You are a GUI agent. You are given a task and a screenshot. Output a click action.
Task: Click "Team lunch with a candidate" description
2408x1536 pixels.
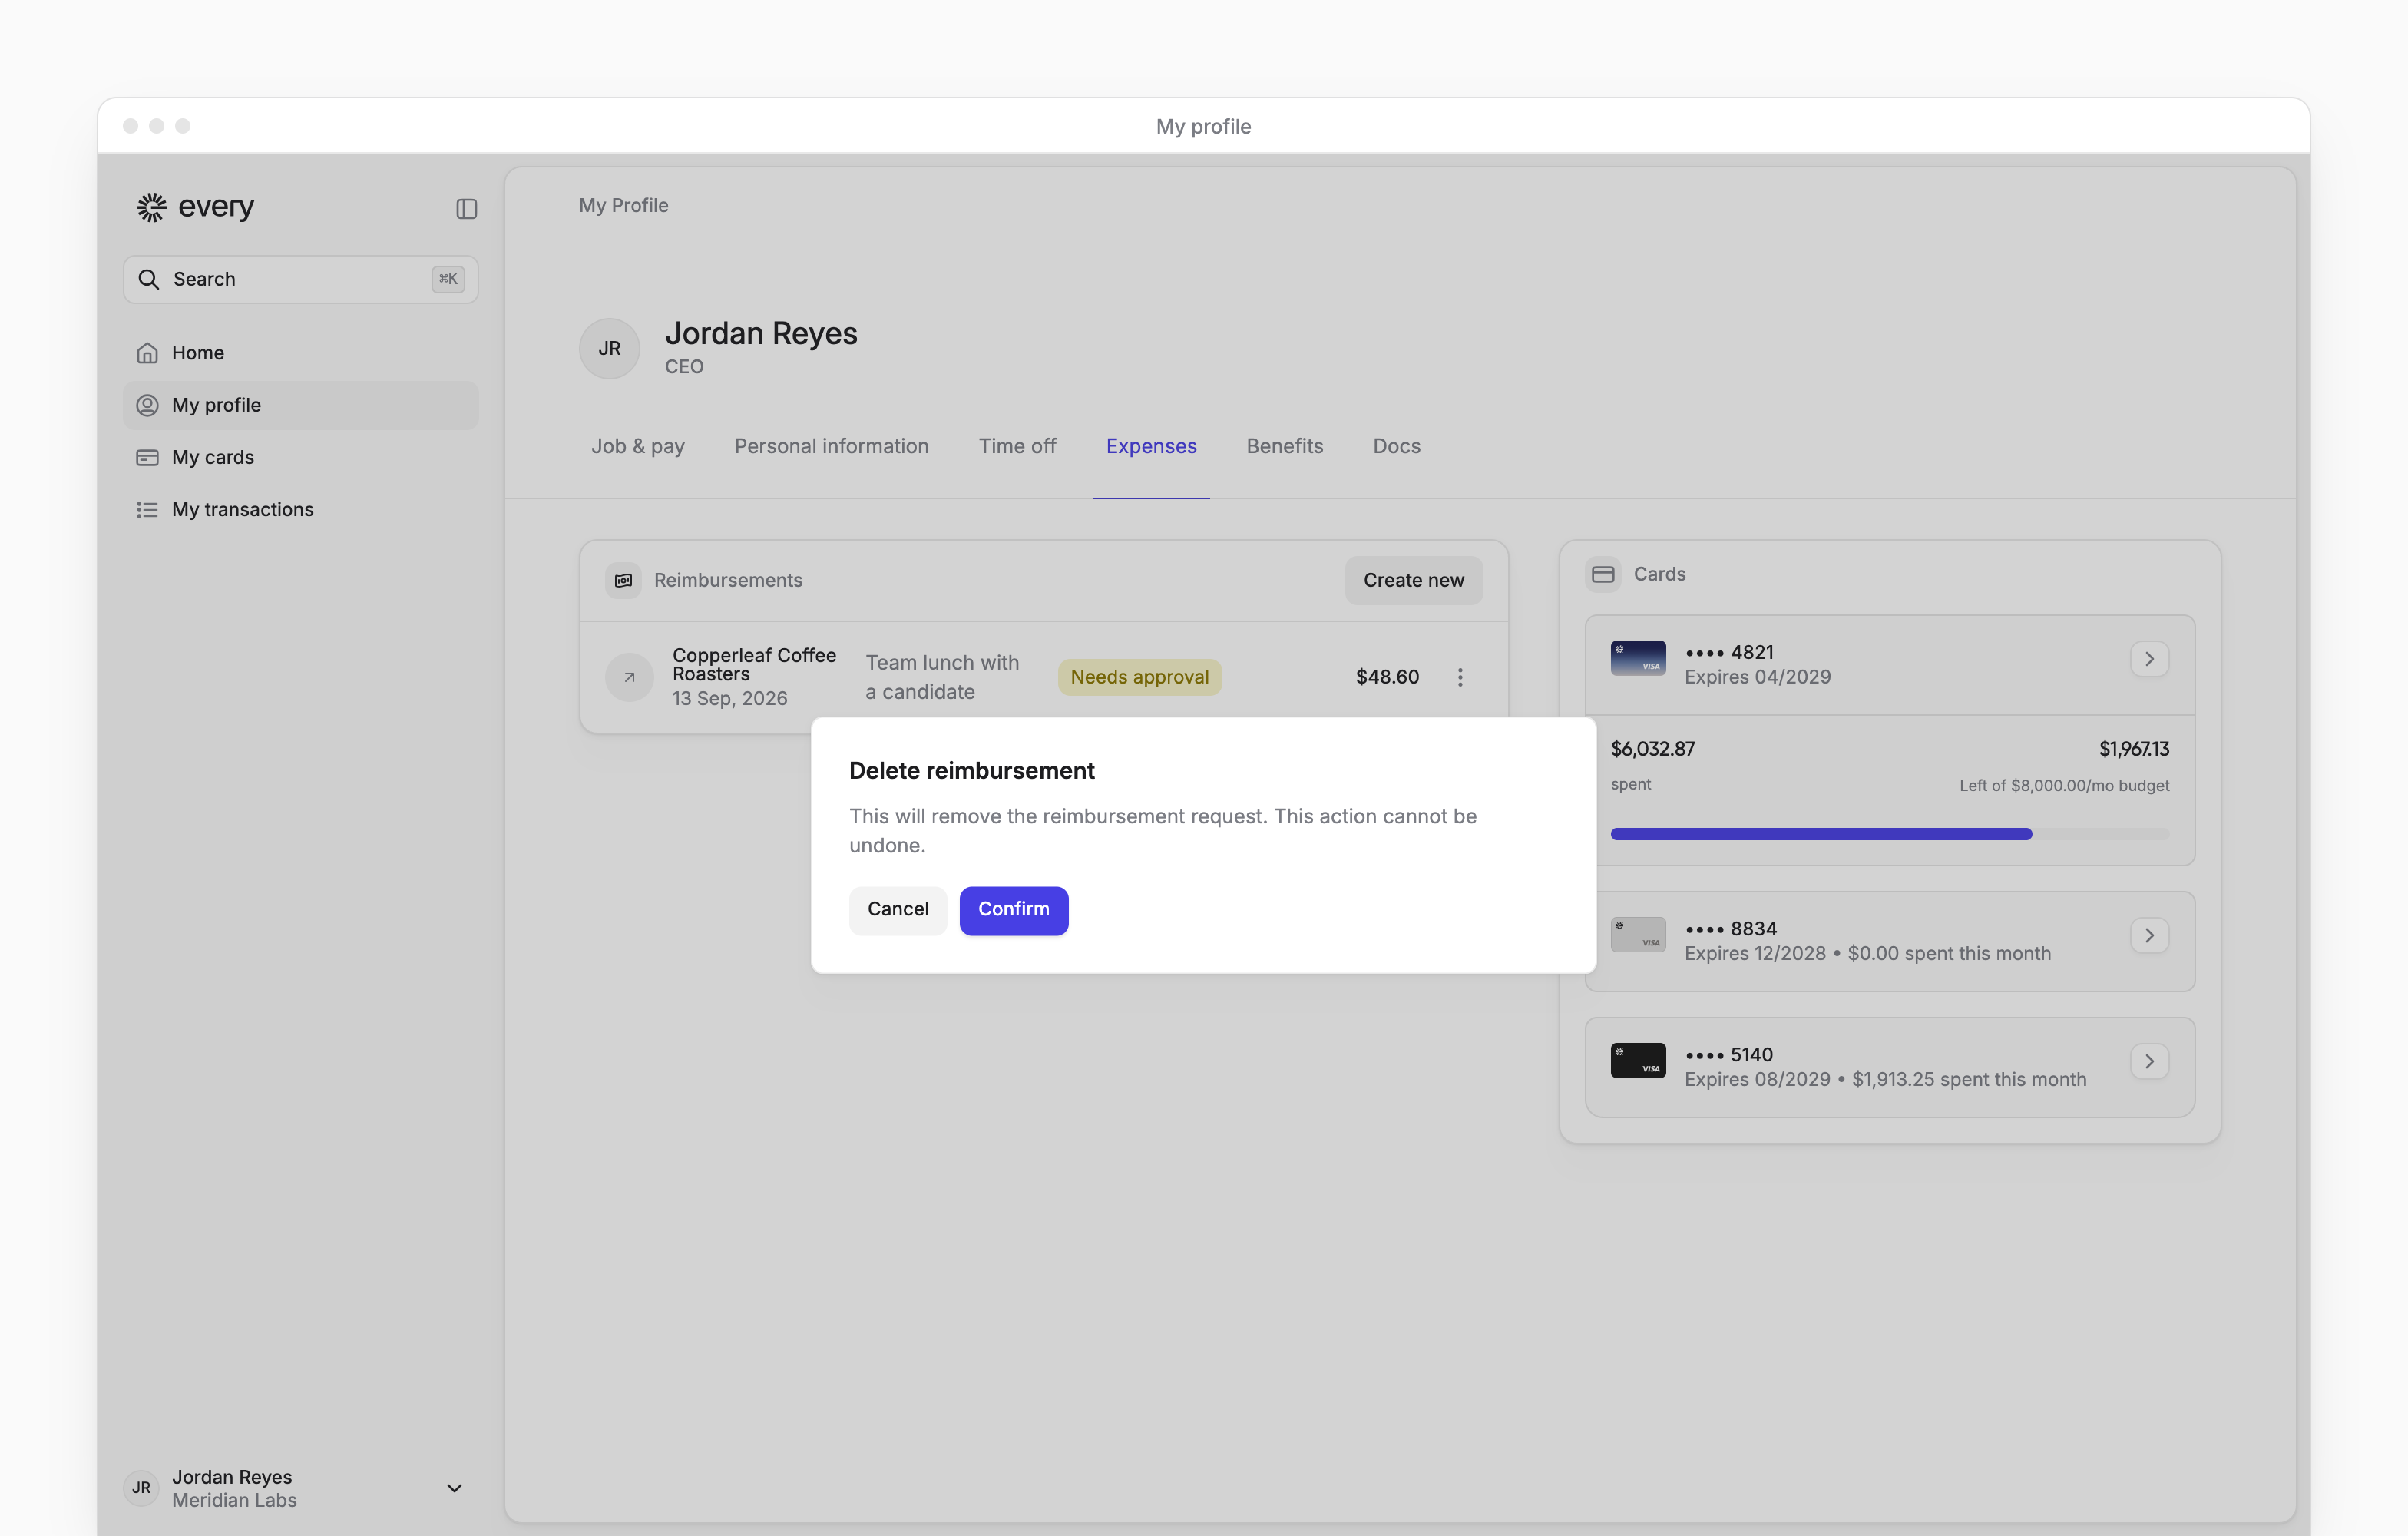click(x=942, y=677)
